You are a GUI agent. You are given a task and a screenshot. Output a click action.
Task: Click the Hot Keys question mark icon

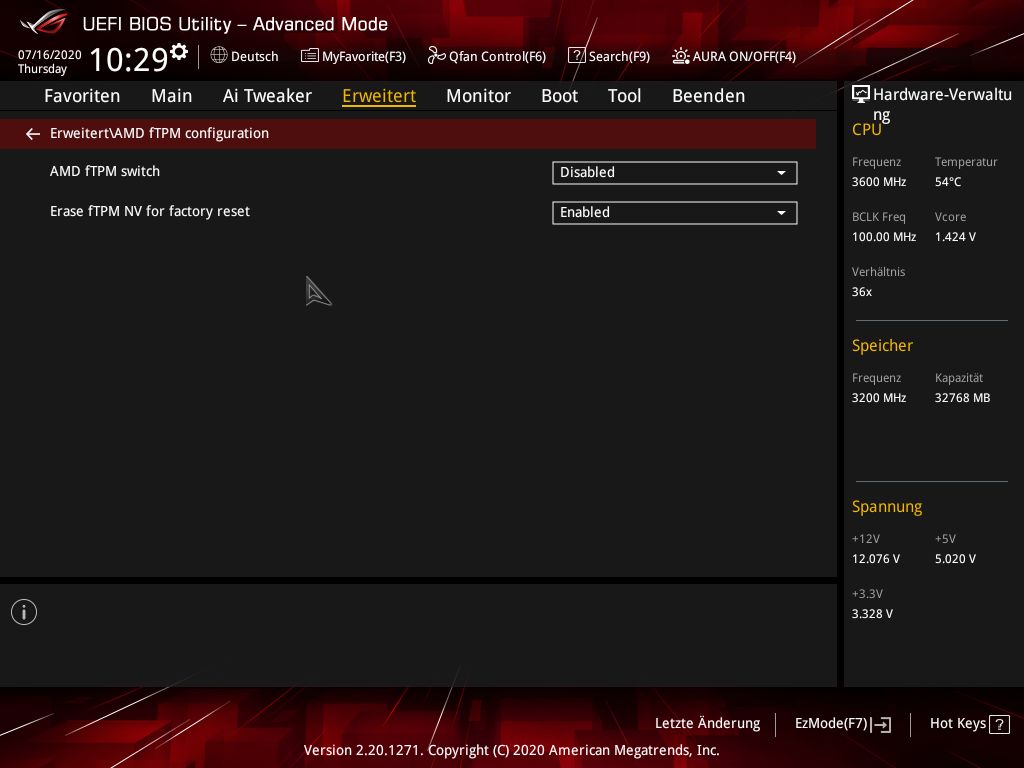[x=999, y=724]
